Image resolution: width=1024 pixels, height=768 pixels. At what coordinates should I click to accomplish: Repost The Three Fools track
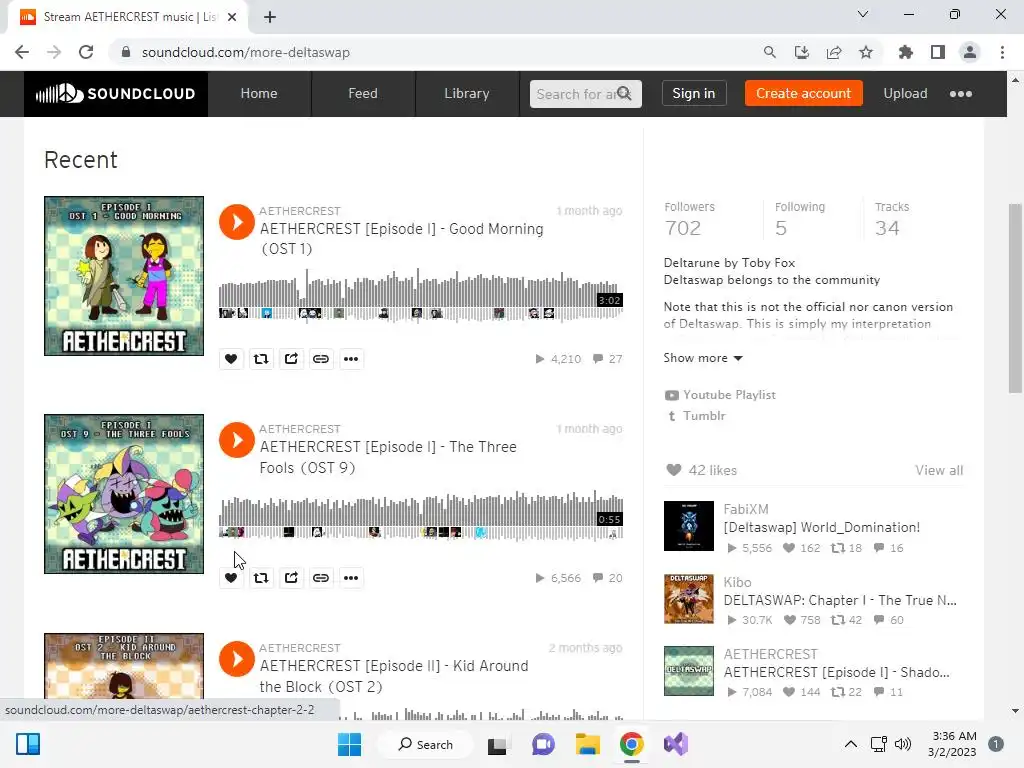(261, 577)
